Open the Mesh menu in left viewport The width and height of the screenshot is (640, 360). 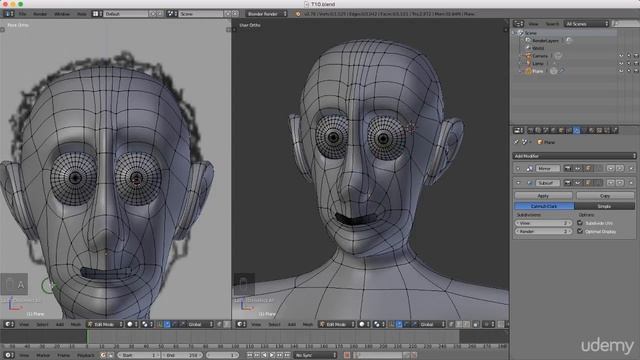pos(76,324)
